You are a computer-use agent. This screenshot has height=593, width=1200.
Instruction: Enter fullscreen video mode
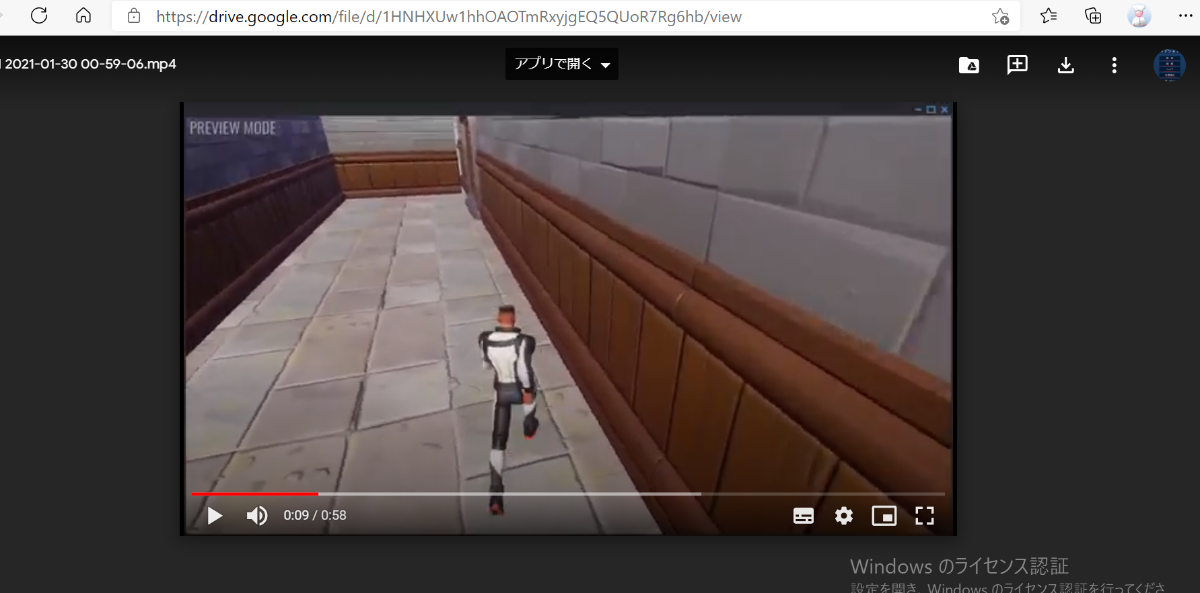pos(925,516)
